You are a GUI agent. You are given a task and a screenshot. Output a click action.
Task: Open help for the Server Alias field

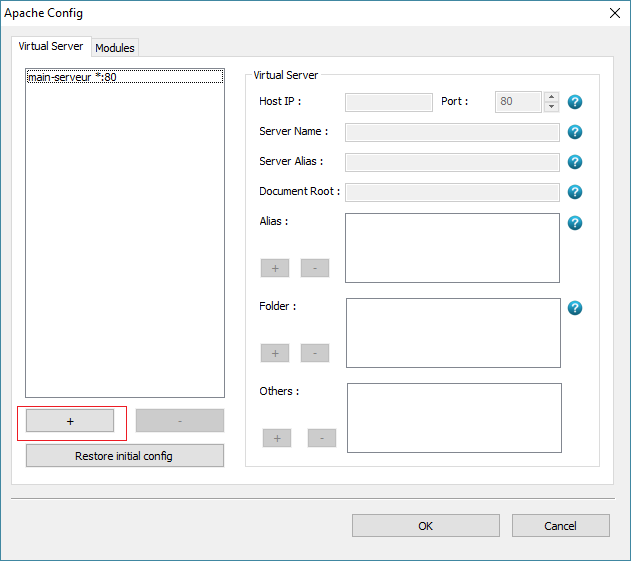[x=575, y=162]
